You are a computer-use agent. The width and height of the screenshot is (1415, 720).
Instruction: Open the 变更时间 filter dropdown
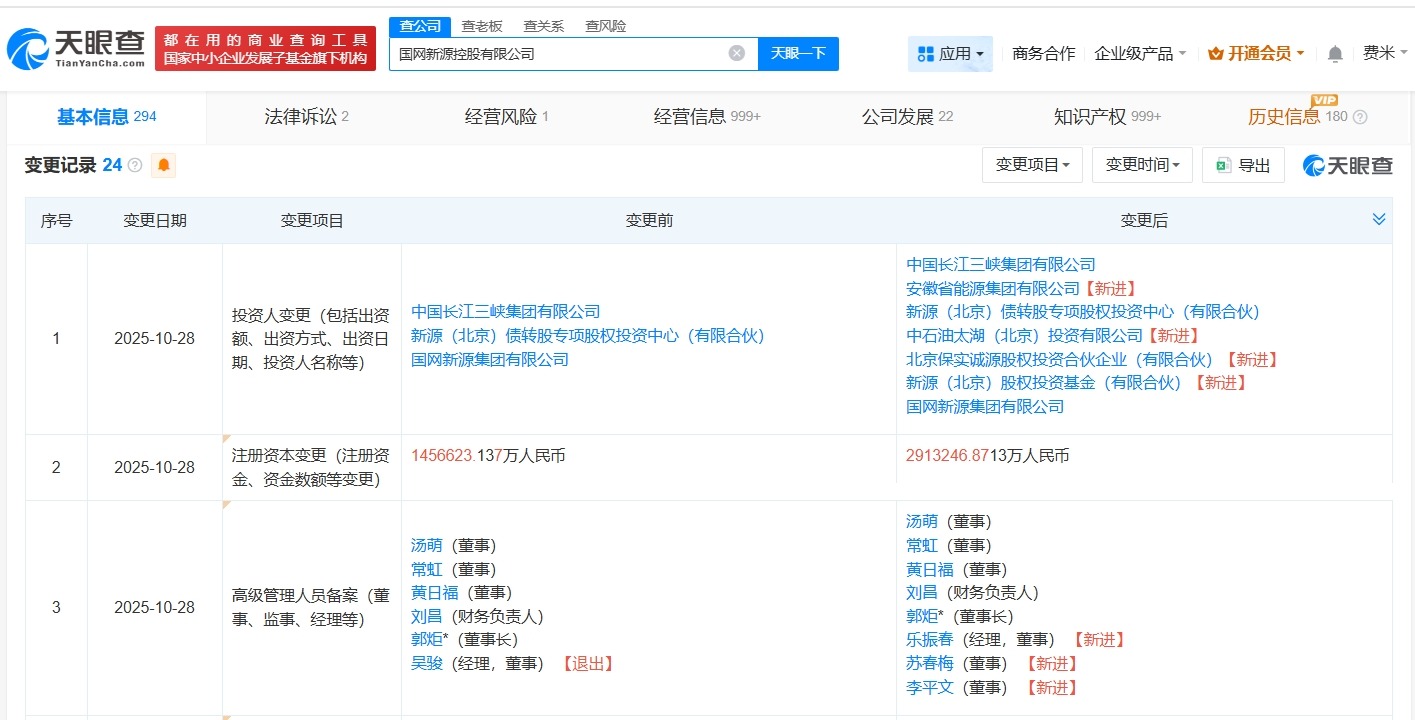[x=1142, y=164]
